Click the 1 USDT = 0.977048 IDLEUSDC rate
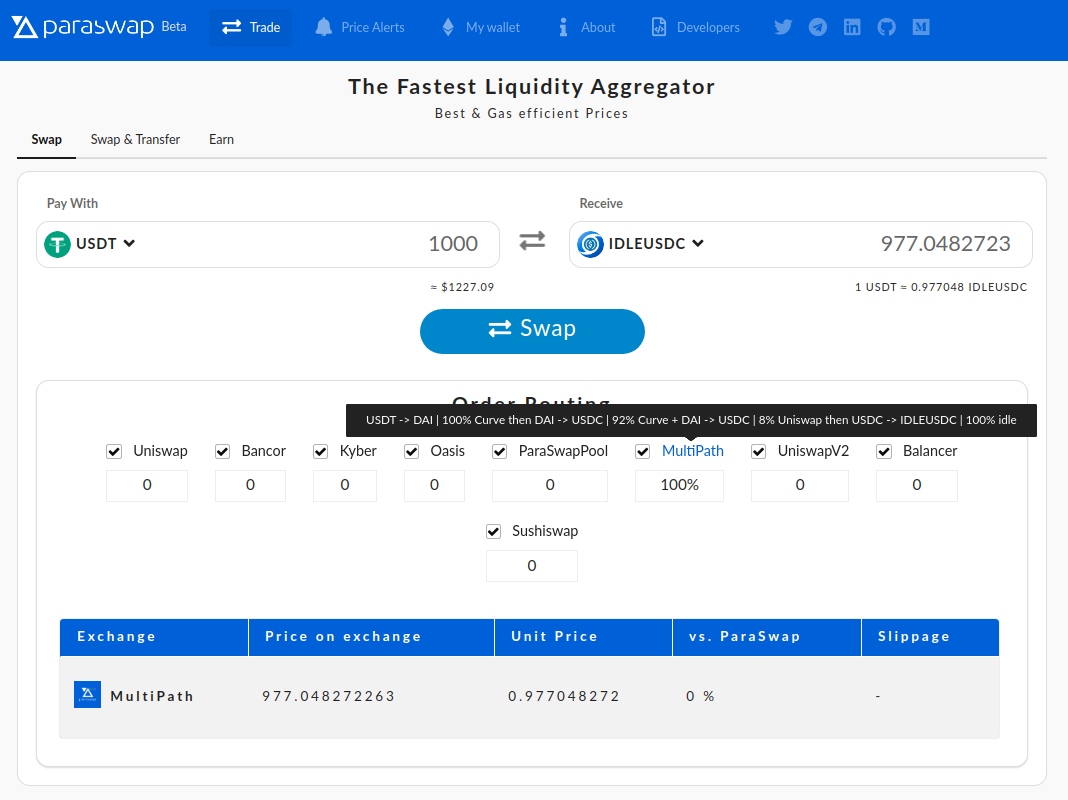Image resolution: width=1068 pixels, height=800 pixels. tap(941, 287)
